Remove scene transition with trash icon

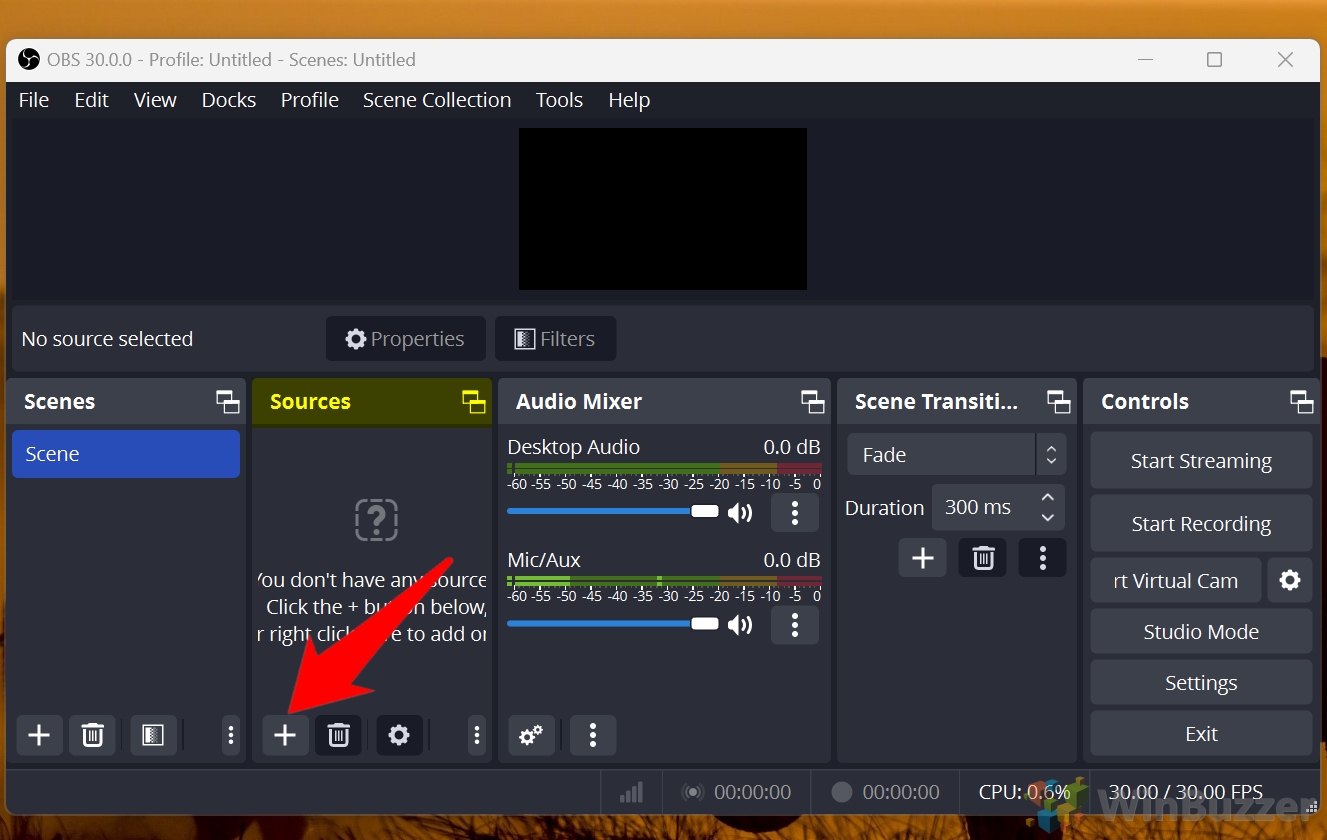point(983,558)
